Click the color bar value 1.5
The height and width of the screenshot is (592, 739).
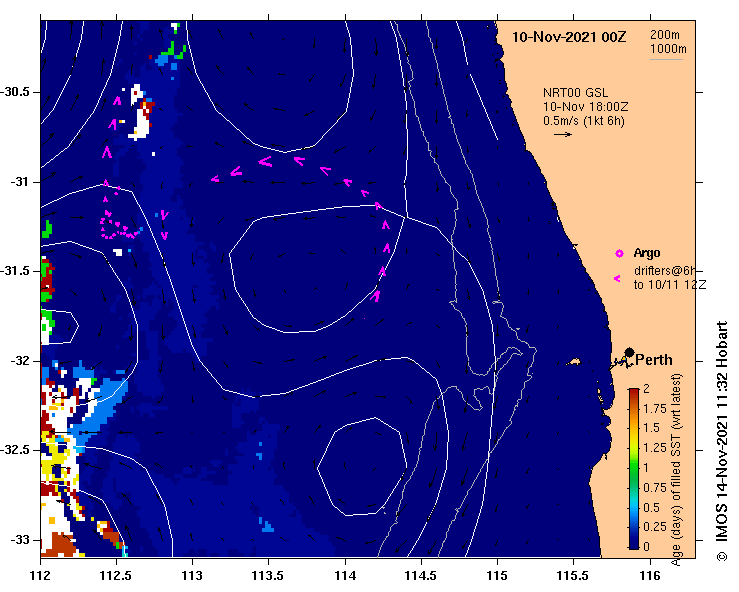pos(651,428)
